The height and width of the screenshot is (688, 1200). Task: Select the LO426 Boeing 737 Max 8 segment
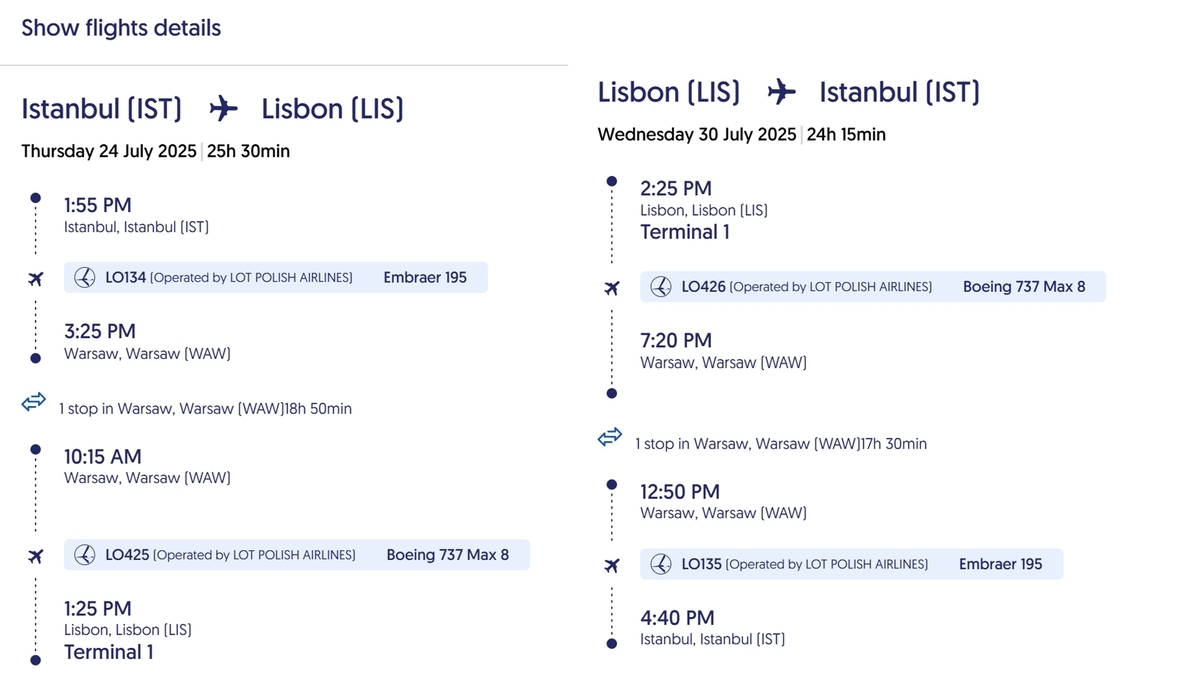(x=873, y=287)
